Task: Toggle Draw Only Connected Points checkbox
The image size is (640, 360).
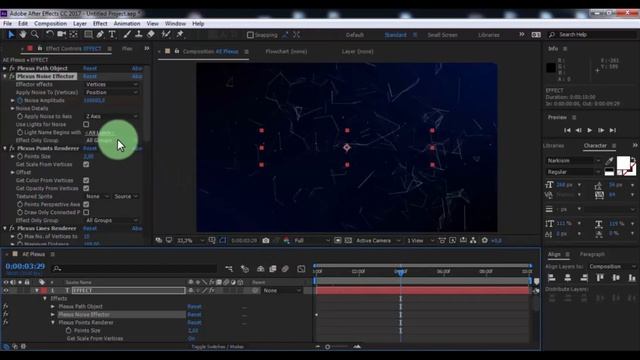Action: [x=86, y=212]
